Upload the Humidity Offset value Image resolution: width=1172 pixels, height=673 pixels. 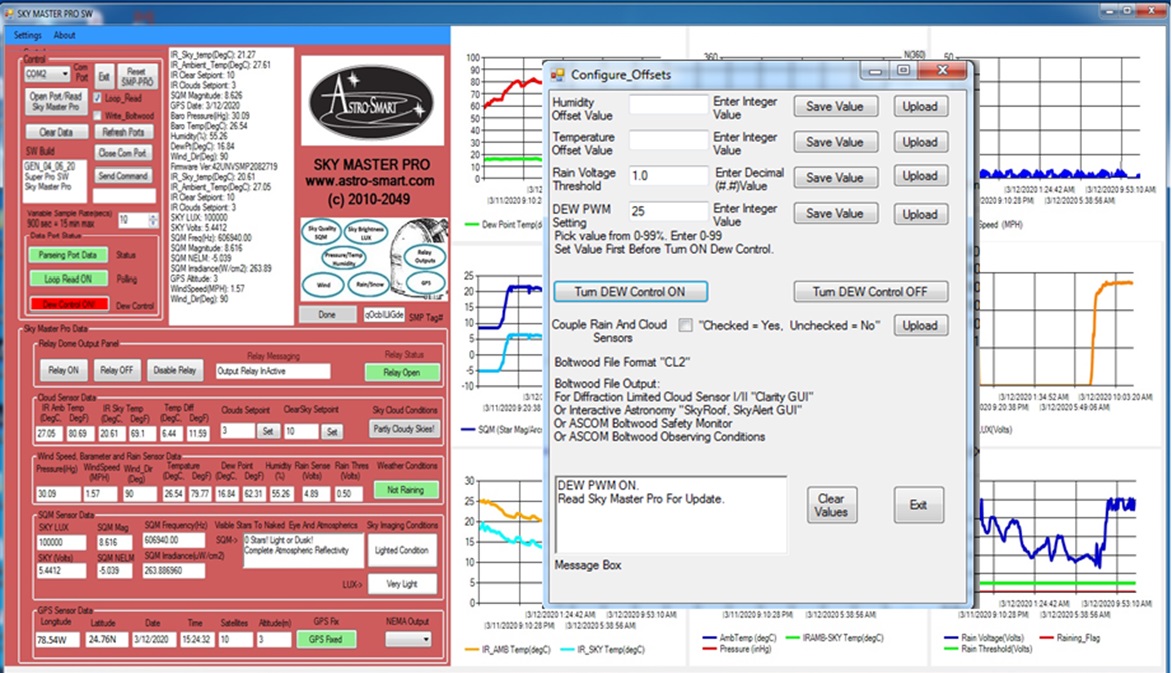(x=920, y=106)
